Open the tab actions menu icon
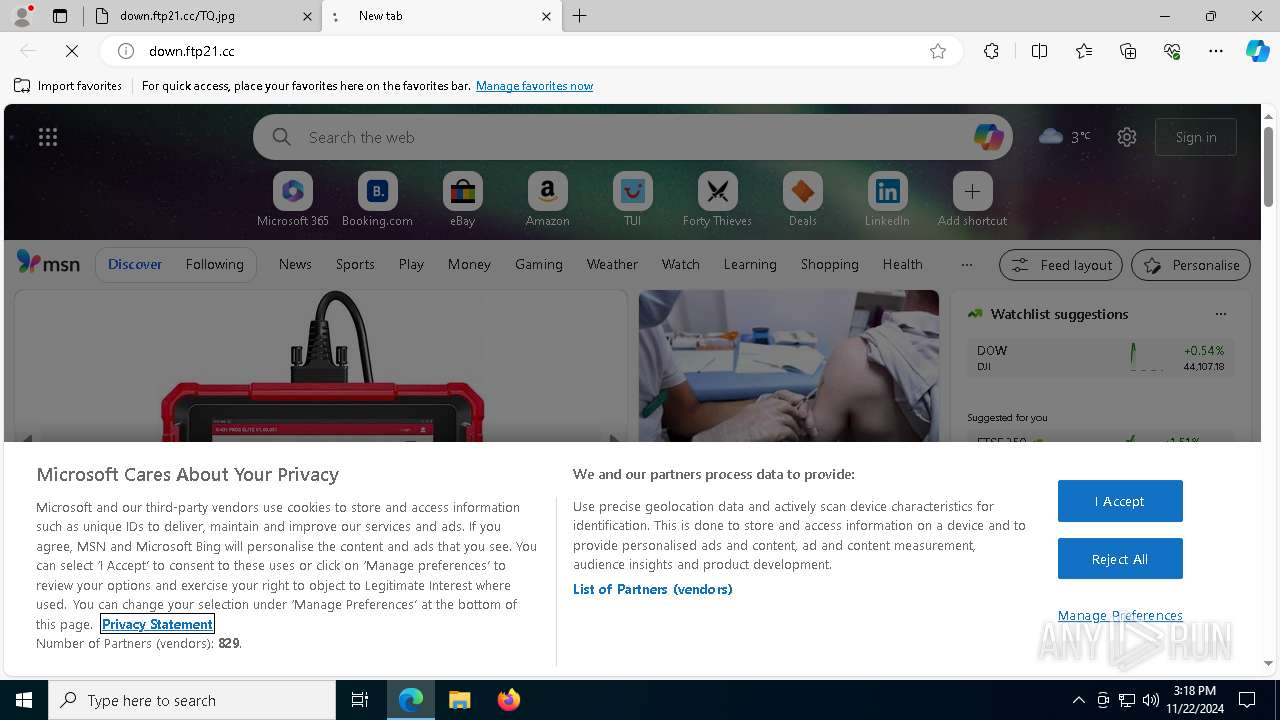The image size is (1280, 720). click(60, 16)
